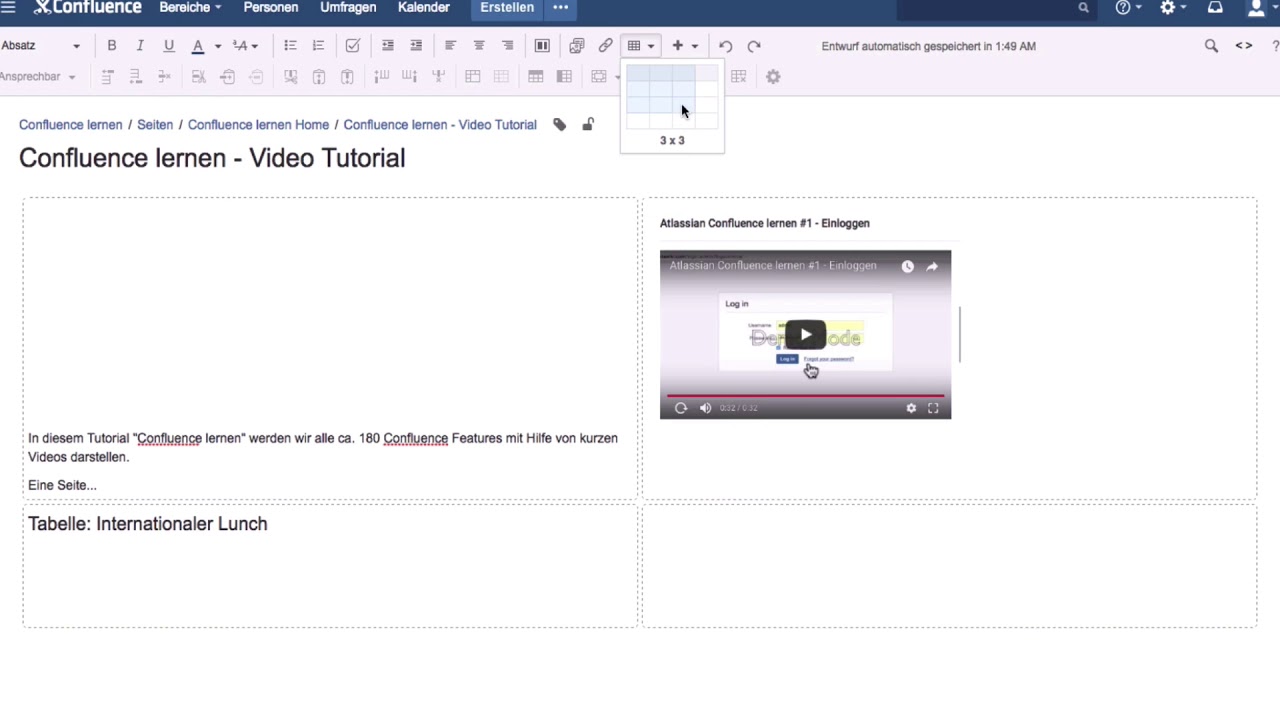Open find and replace magnifier in editor toolbar
This screenshot has height=720, width=1280.
click(x=1211, y=46)
